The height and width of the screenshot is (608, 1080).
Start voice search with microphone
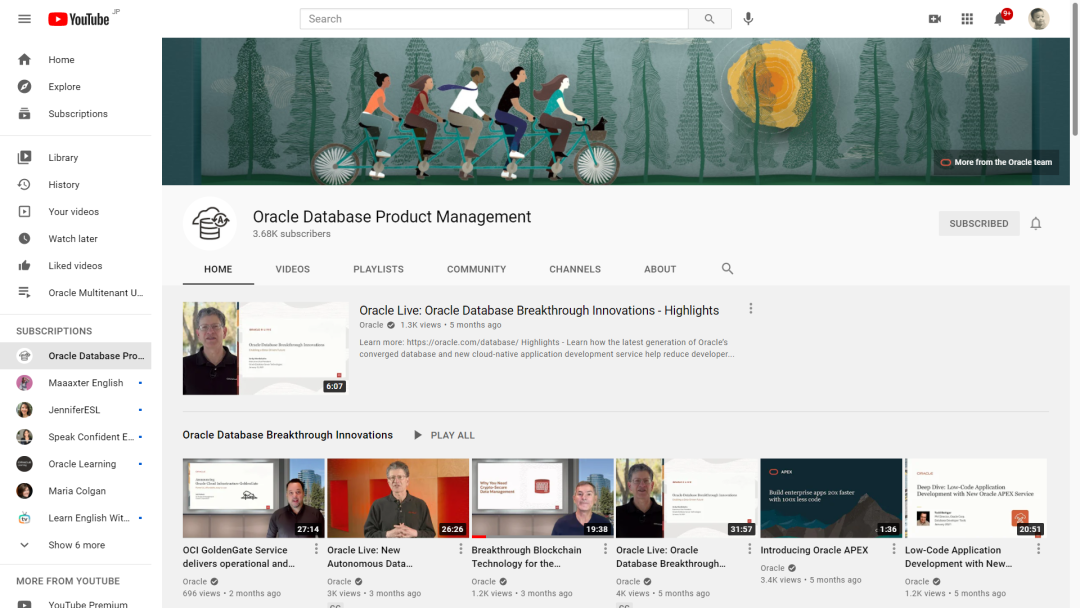coord(748,19)
